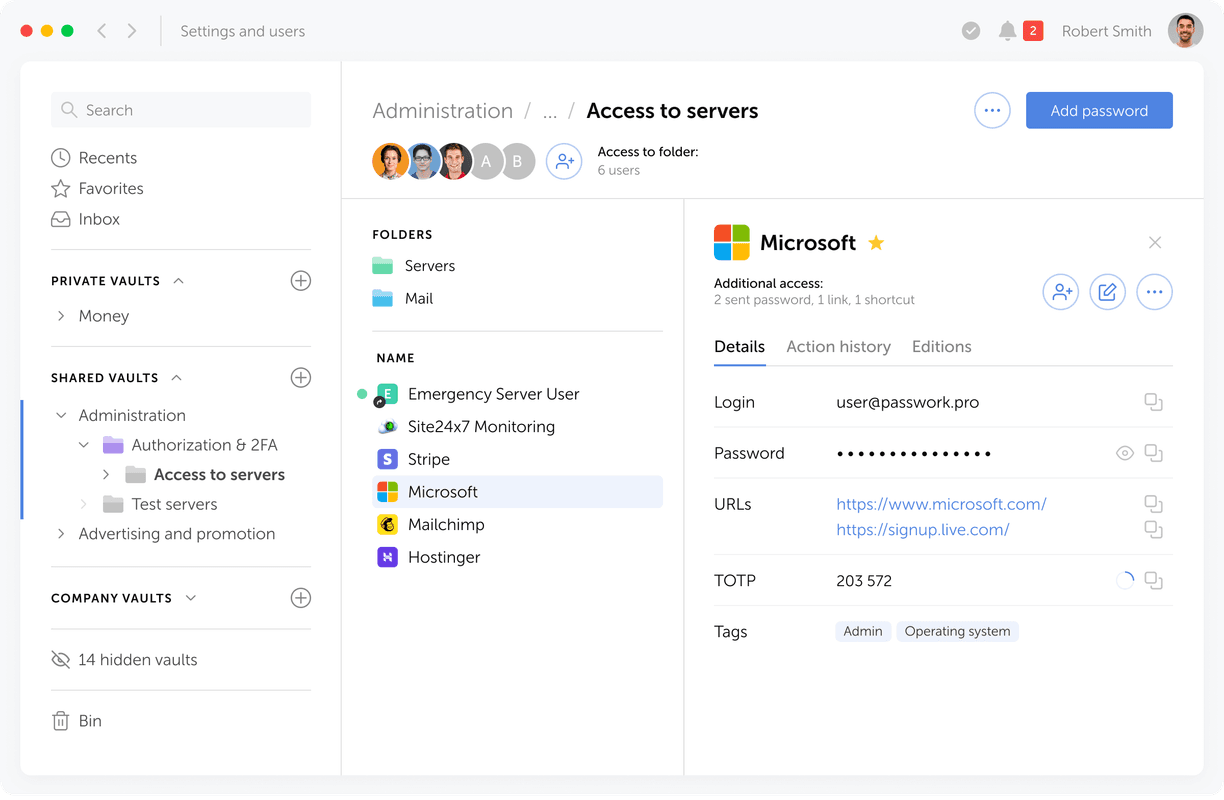Click the breadcrumb ellipsis
Image resolution: width=1224 pixels, height=800 pixels.
[x=550, y=113]
